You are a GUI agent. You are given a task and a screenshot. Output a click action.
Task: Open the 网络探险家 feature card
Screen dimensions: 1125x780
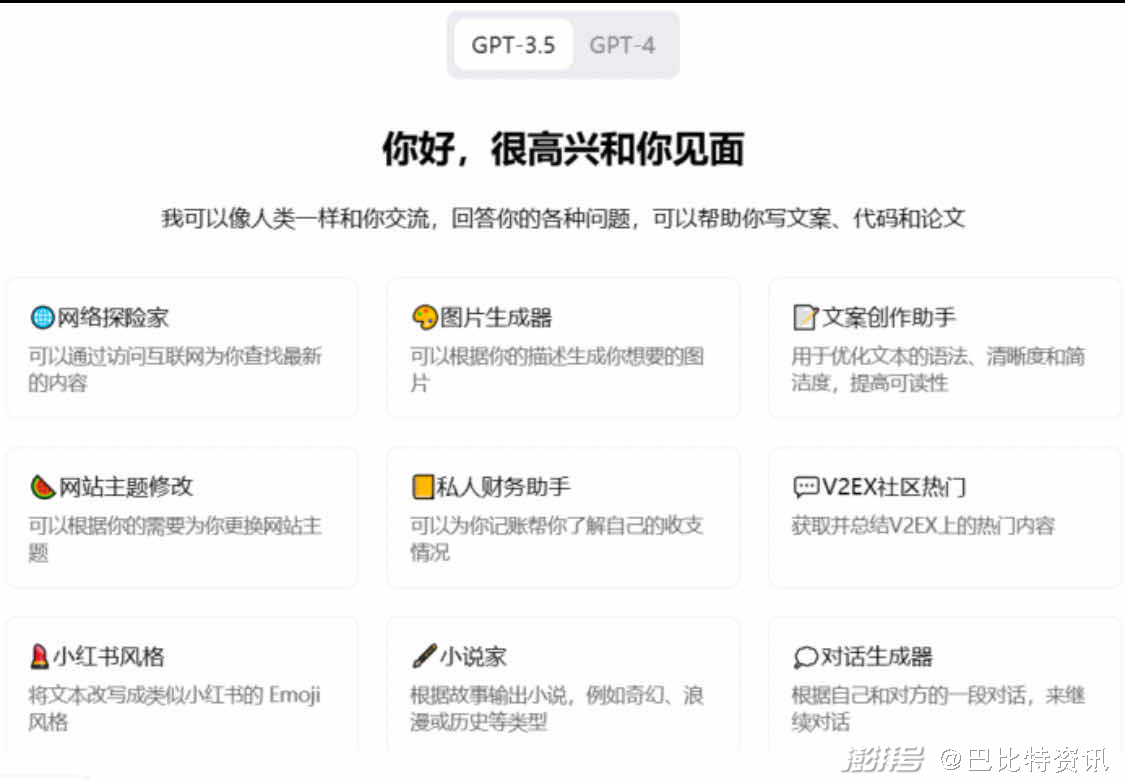tap(182, 347)
